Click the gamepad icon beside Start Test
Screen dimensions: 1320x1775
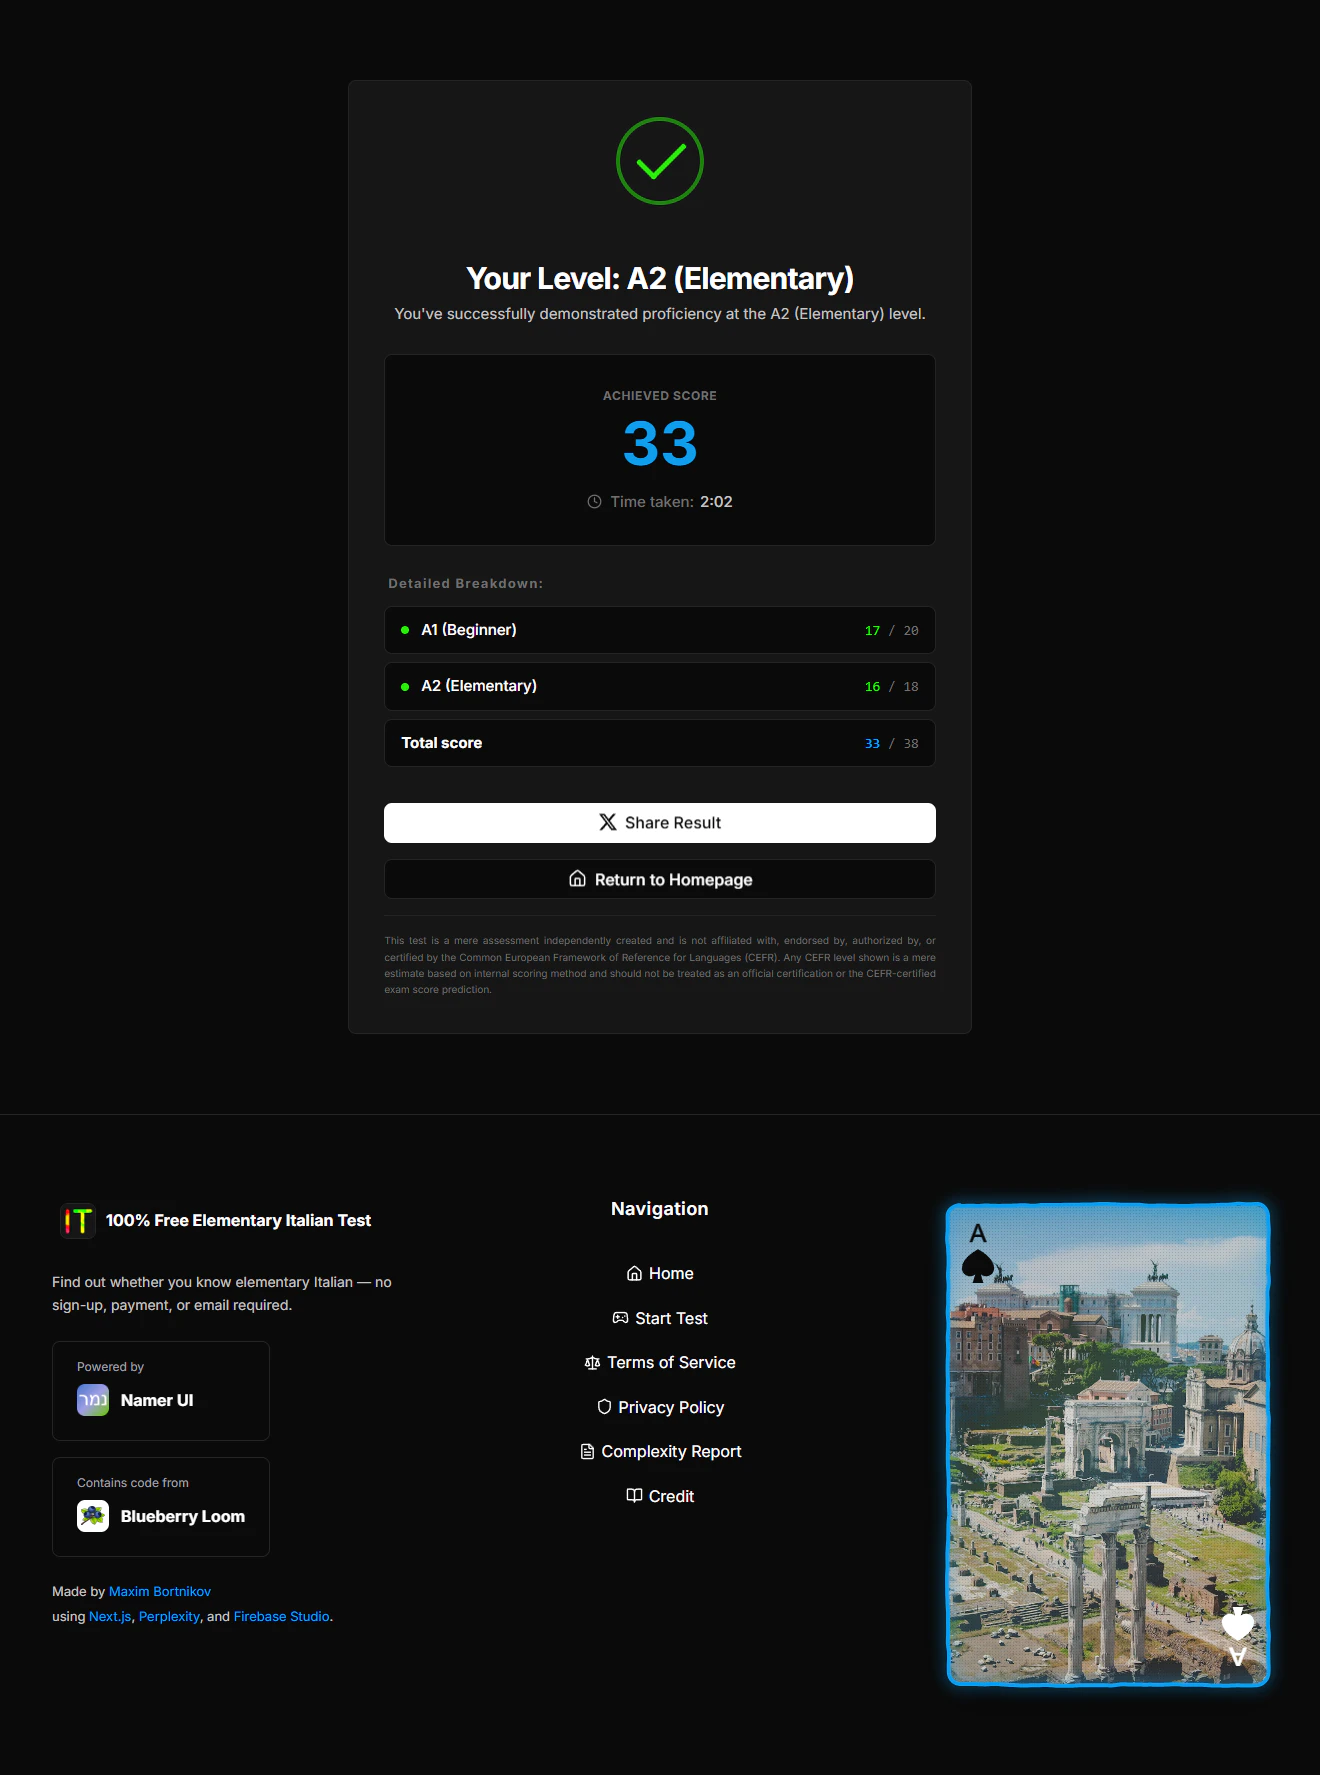(x=620, y=1318)
